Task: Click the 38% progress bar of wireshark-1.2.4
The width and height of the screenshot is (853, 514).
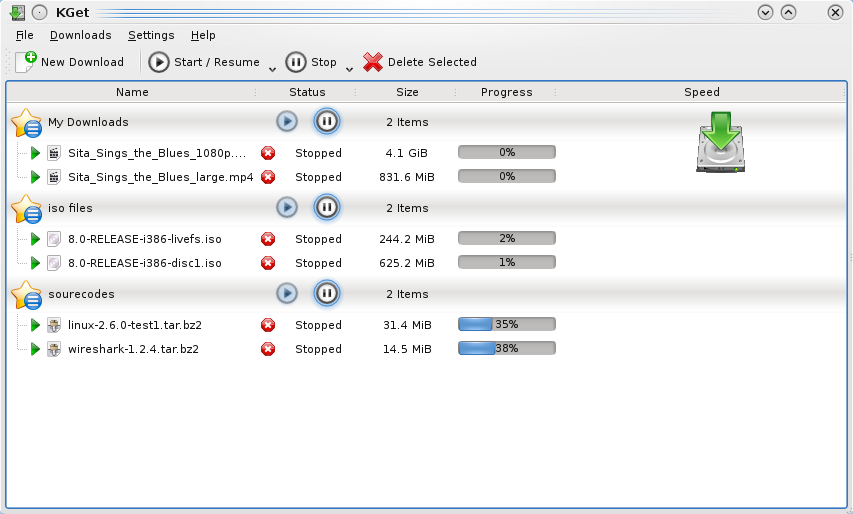Action: pos(506,348)
